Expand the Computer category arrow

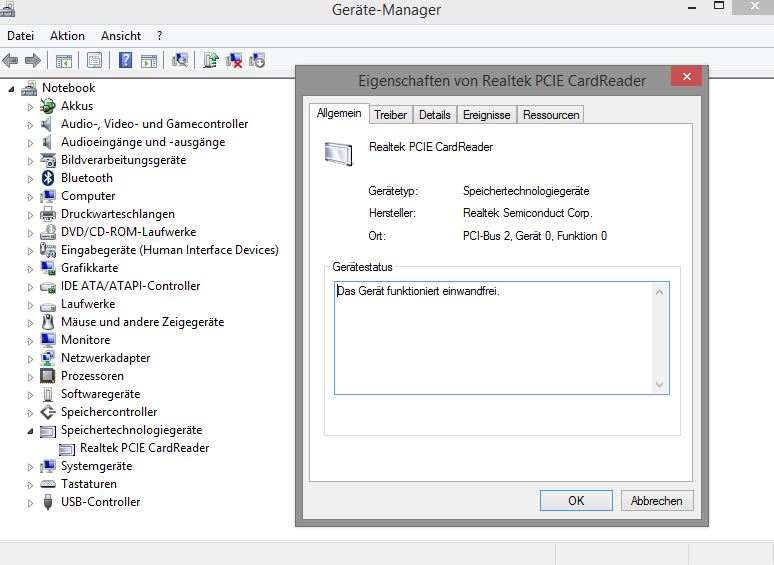[x=31, y=197]
